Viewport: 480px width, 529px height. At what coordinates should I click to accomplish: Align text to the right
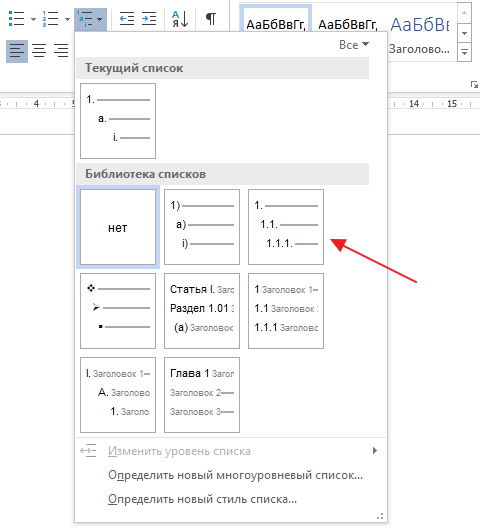[61, 51]
